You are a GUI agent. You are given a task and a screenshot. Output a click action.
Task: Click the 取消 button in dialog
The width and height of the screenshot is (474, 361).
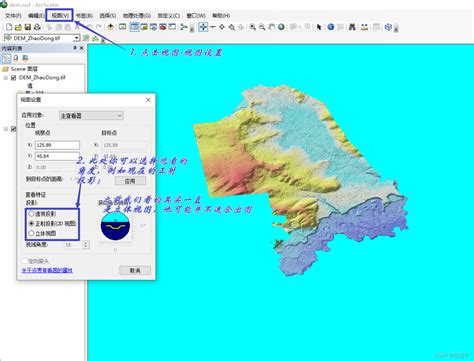coord(135,270)
